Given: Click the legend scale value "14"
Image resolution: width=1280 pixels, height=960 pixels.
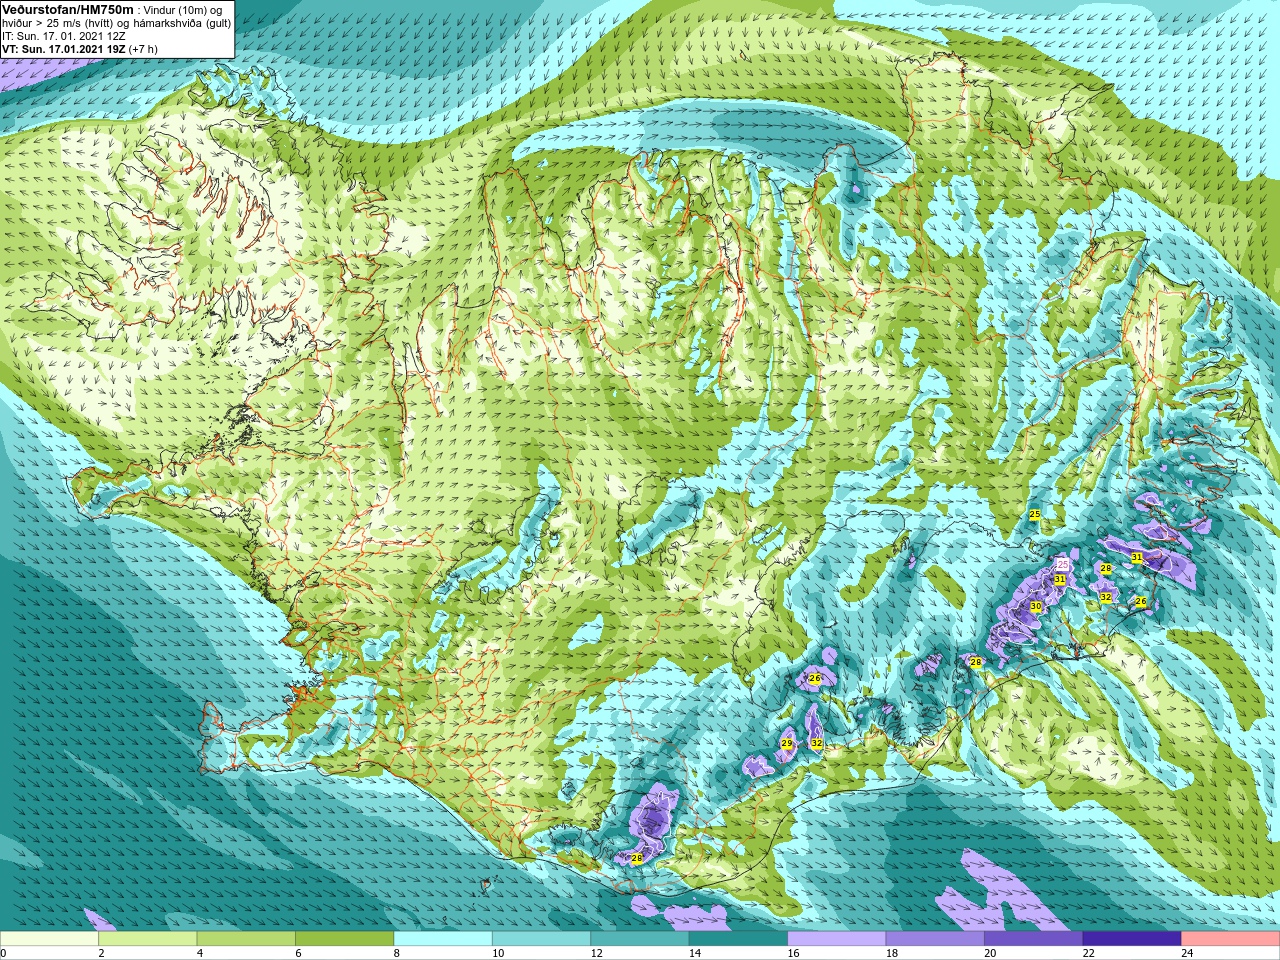Looking at the screenshot, I should pyautogui.click(x=695, y=953).
